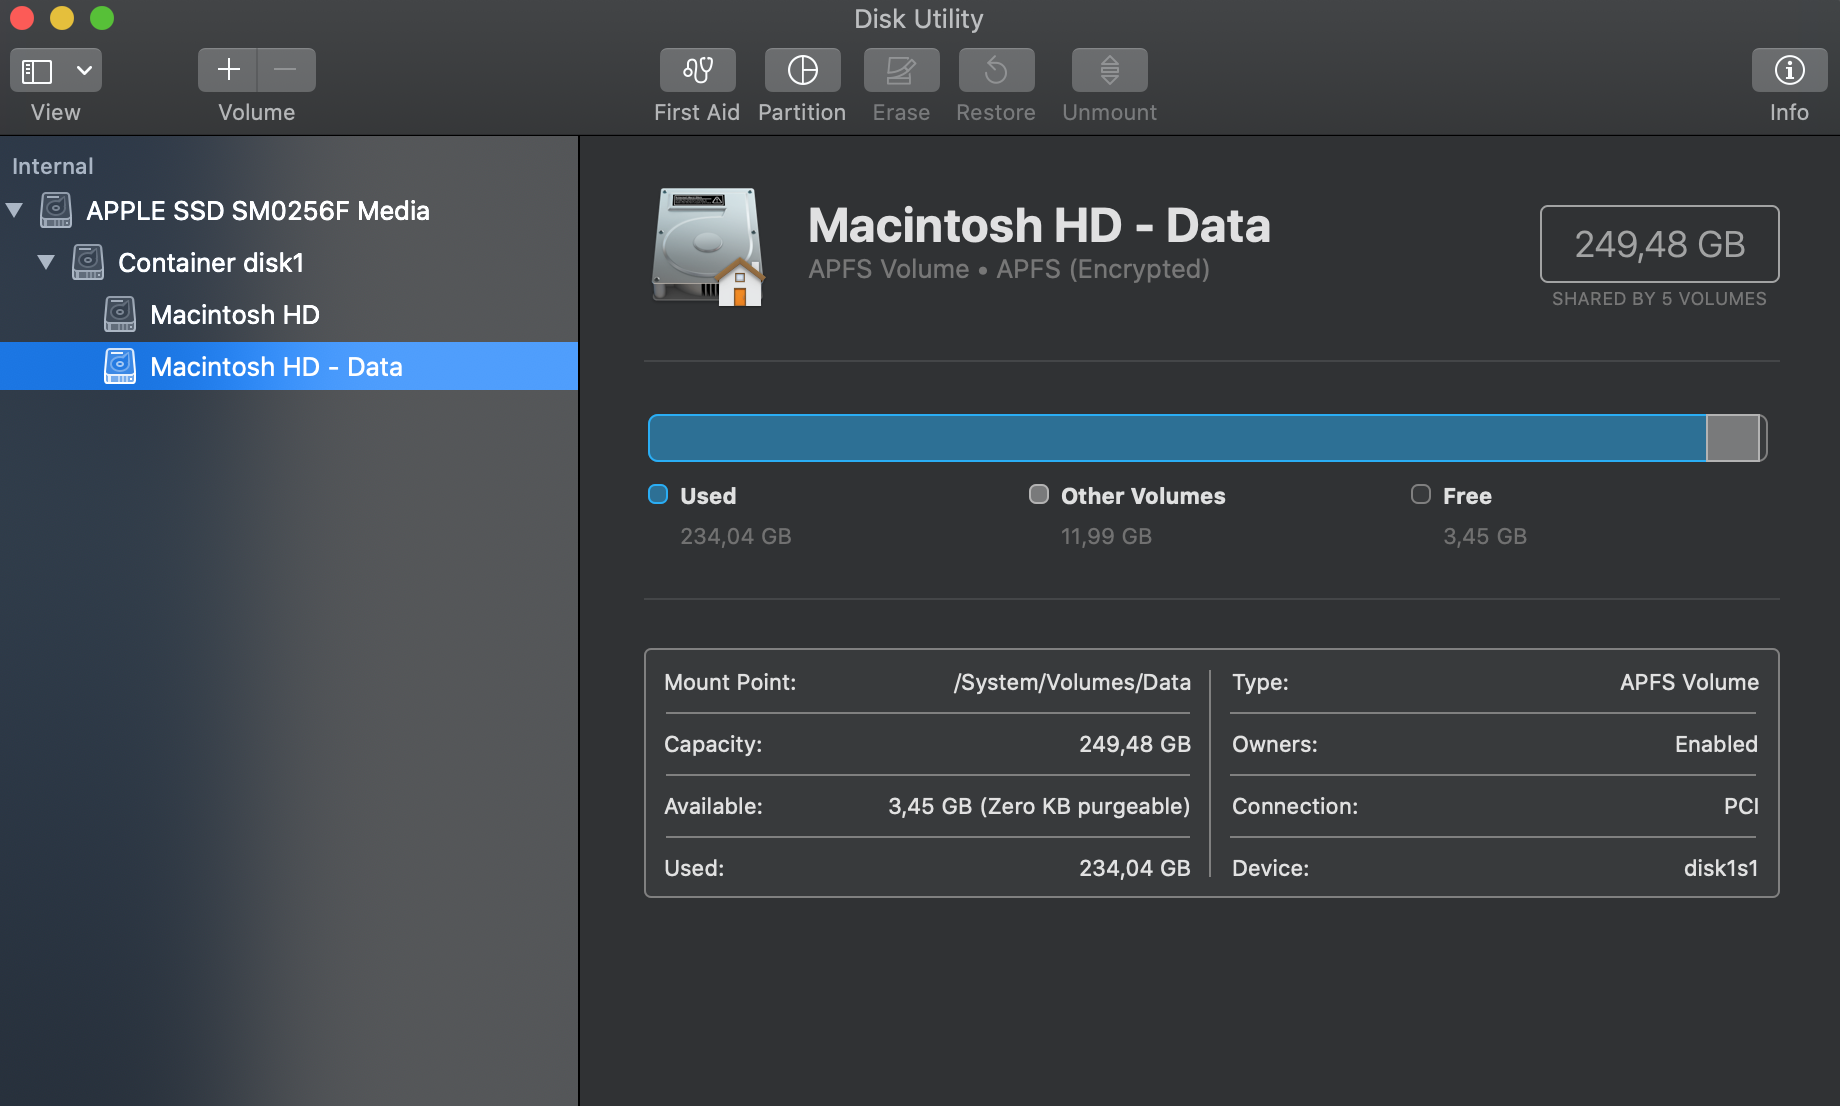This screenshot has height=1106, width=1840.
Task: Collapse Container disk1 in the sidebar
Action: (45, 262)
